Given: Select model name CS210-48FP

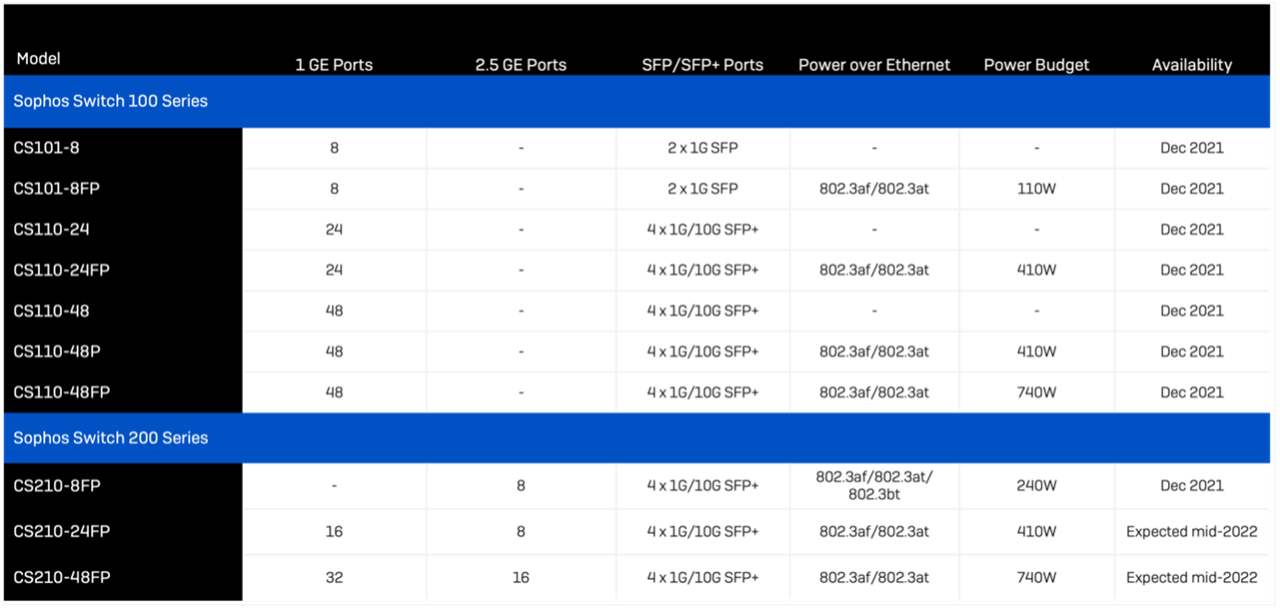Looking at the screenshot, I should point(61,578).
